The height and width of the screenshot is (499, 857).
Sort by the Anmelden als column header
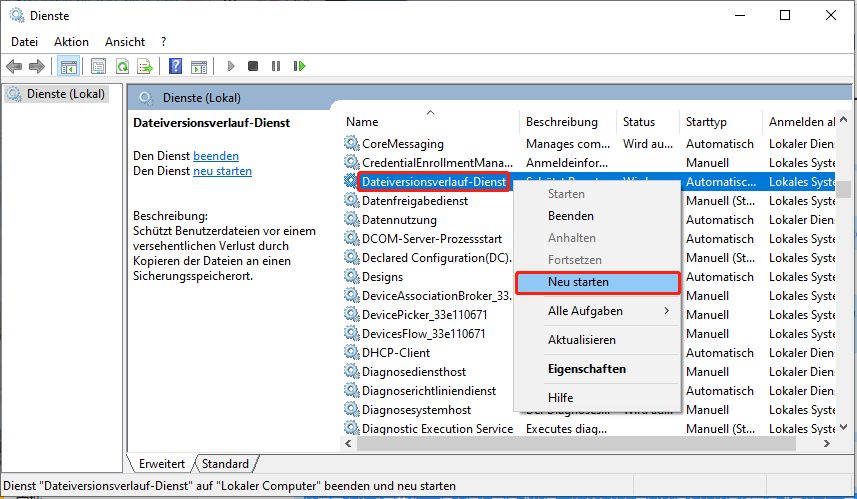click(x=799, y=121)
